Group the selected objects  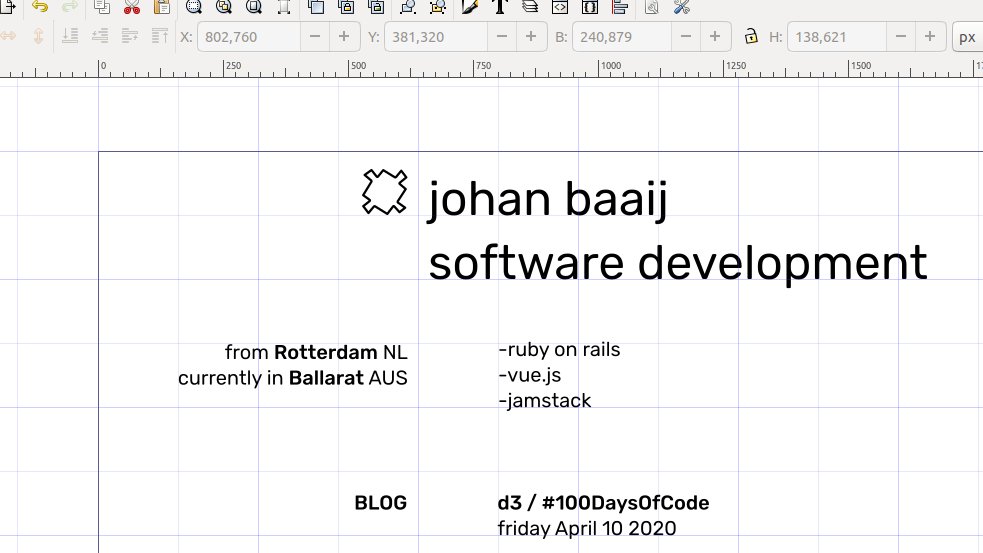pos(408,6)
